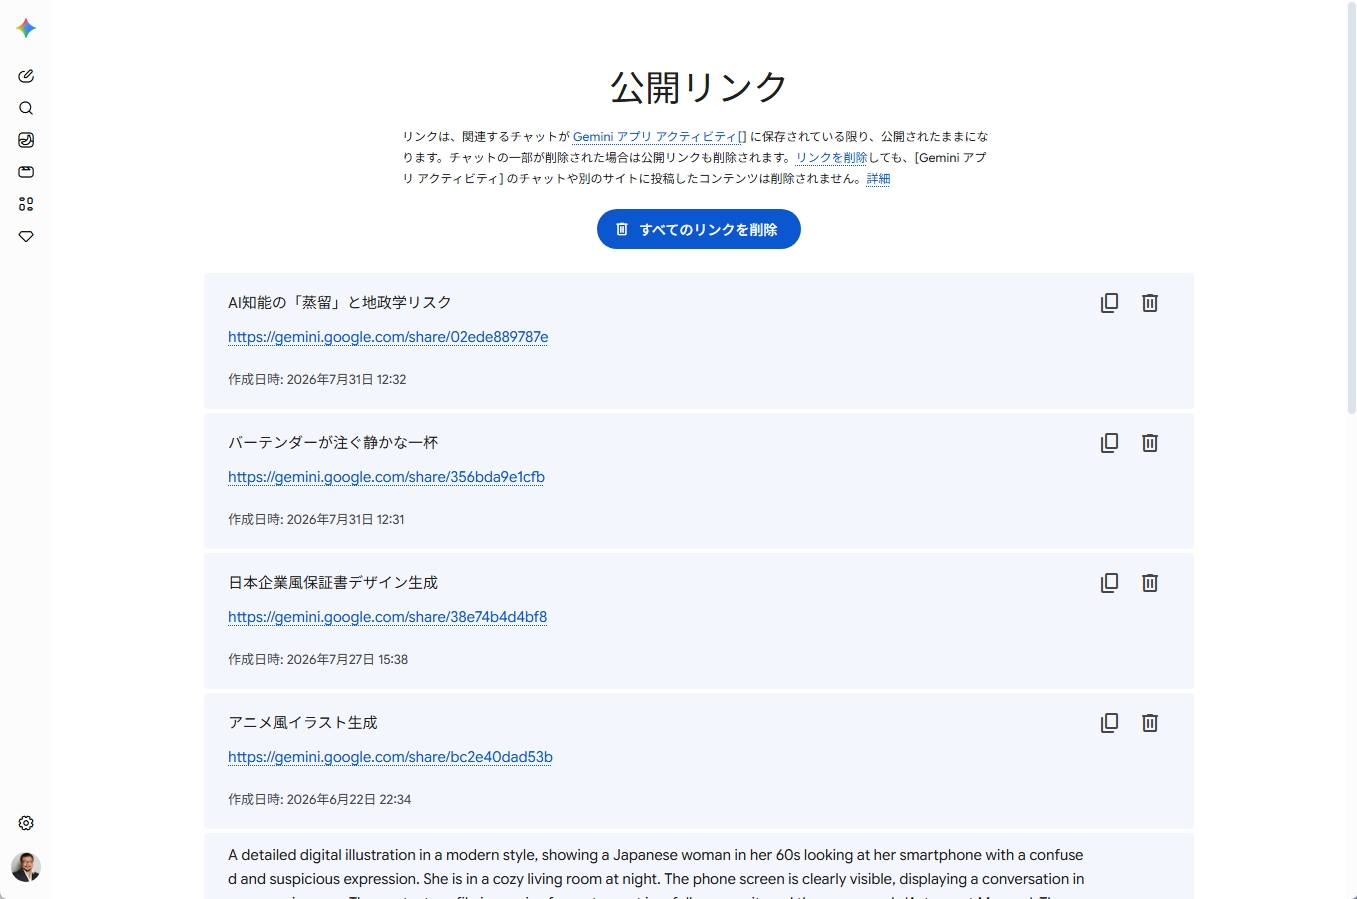Click the 公開リンク page heading

click(x=699, y=88)
